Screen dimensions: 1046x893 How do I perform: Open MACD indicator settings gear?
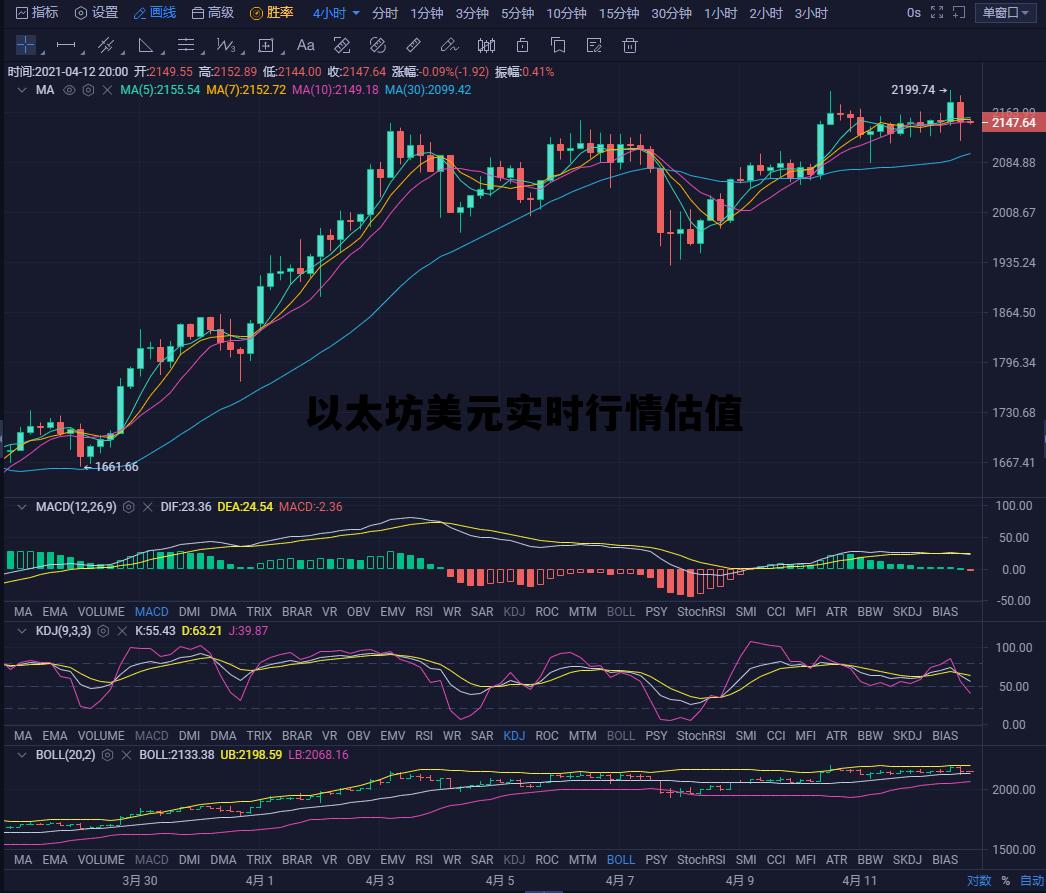128,507
